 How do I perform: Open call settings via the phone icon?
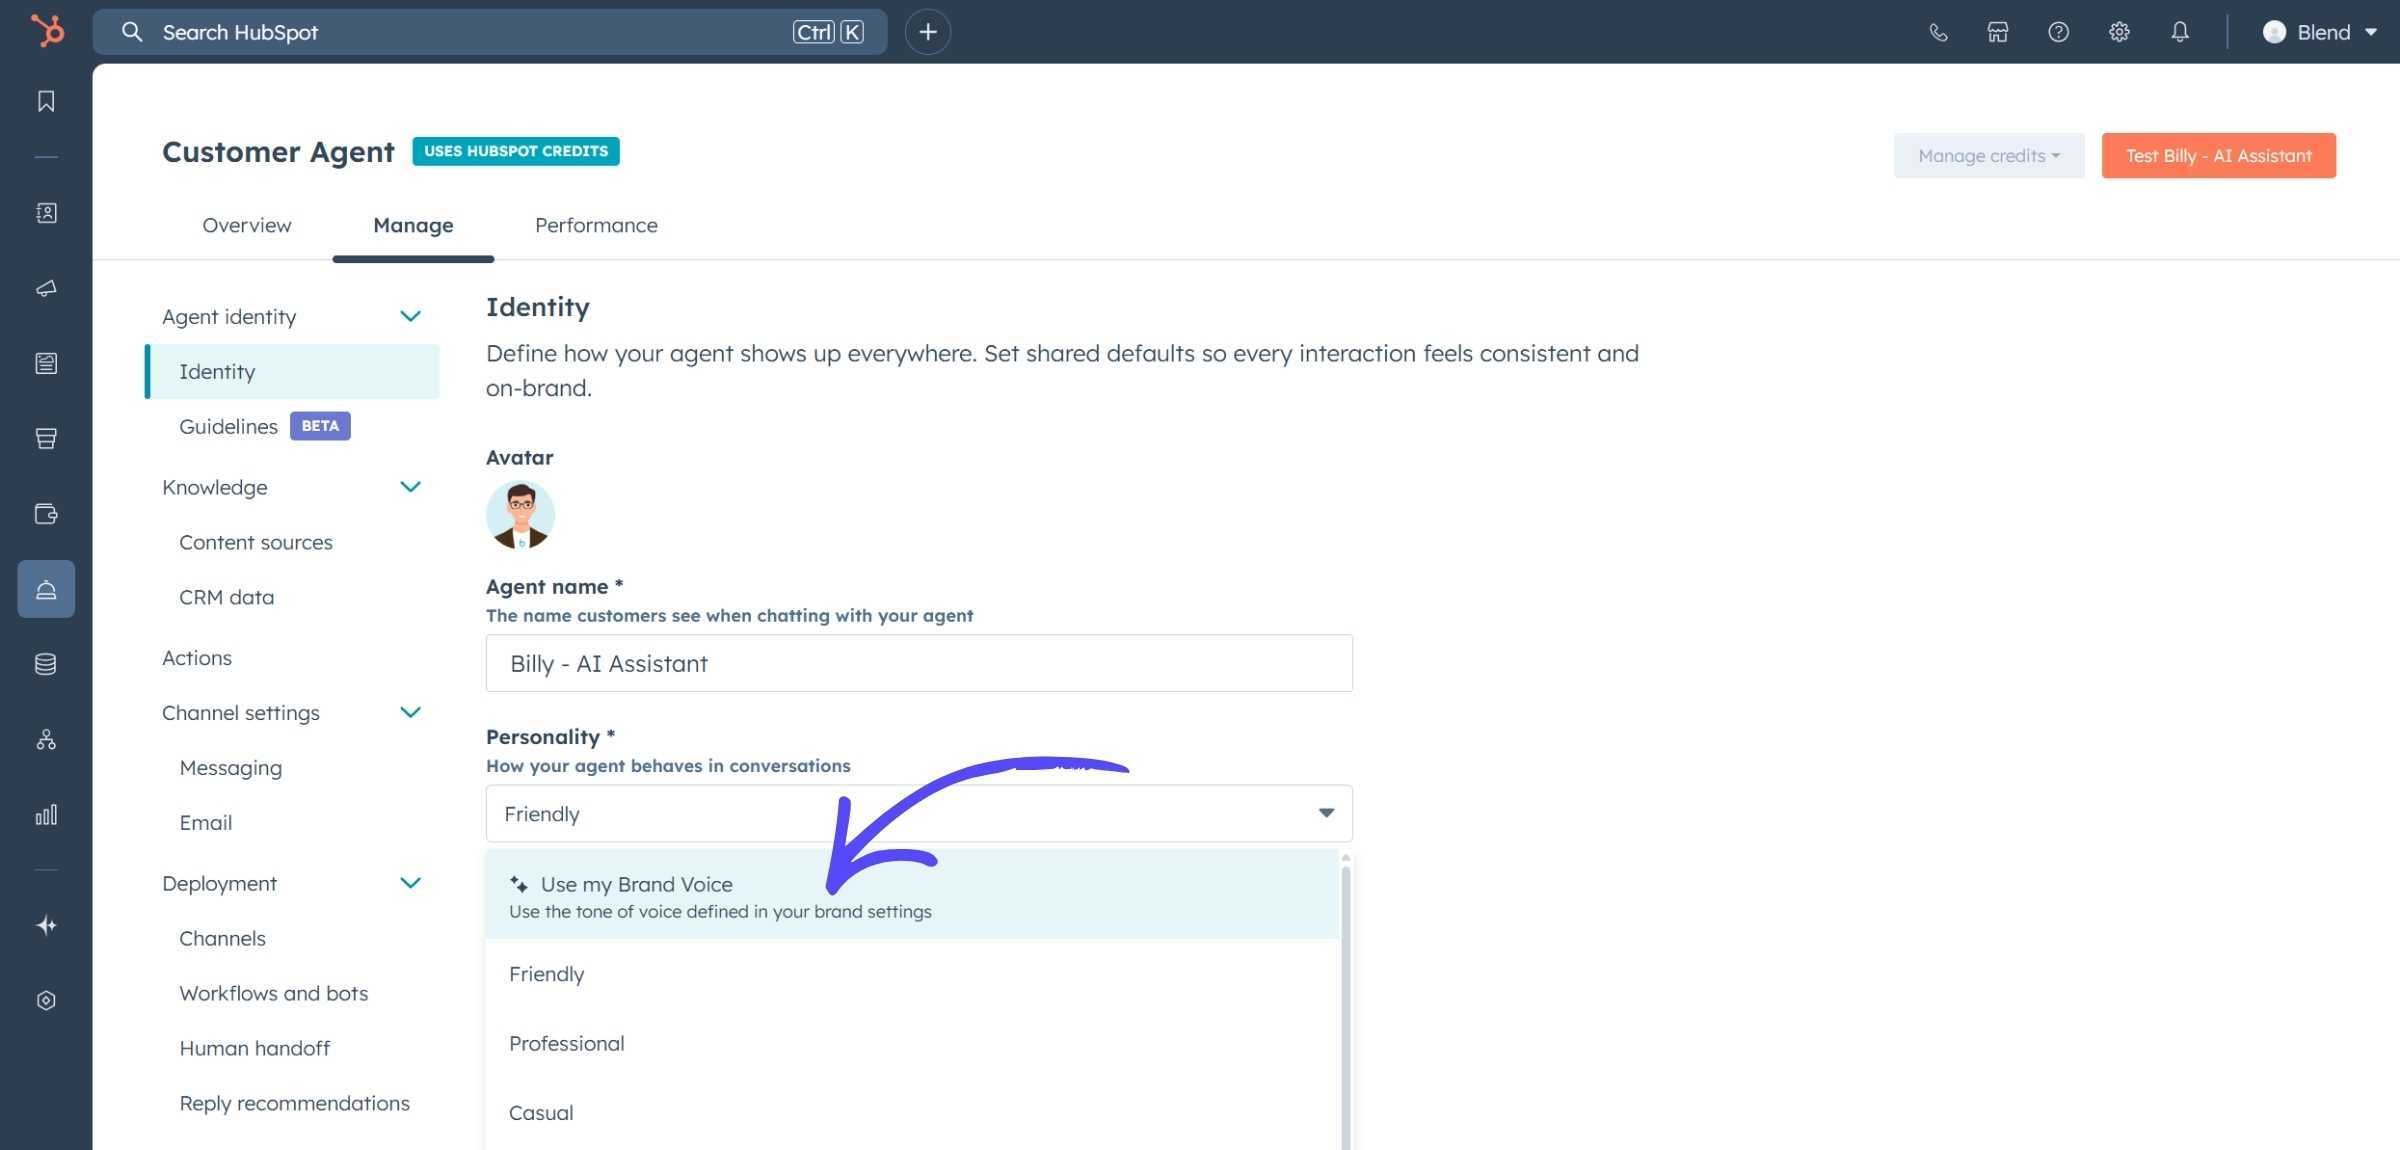[1938, 31]
